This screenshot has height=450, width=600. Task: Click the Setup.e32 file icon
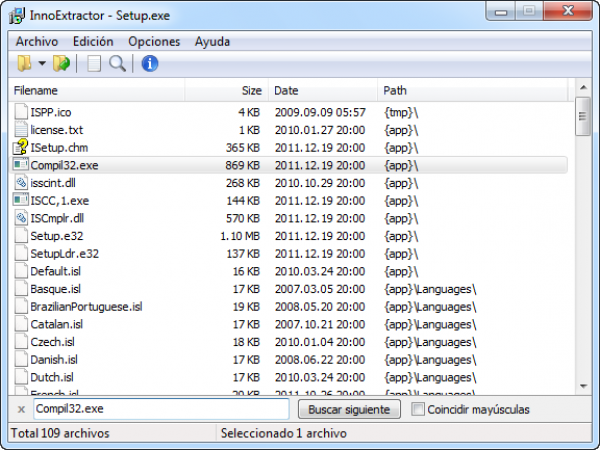pos(21,235)
